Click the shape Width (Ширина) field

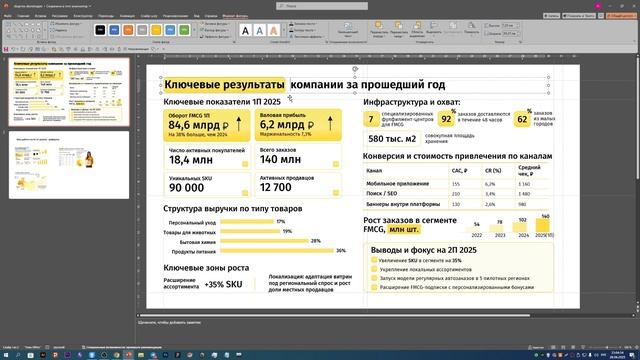510,33
